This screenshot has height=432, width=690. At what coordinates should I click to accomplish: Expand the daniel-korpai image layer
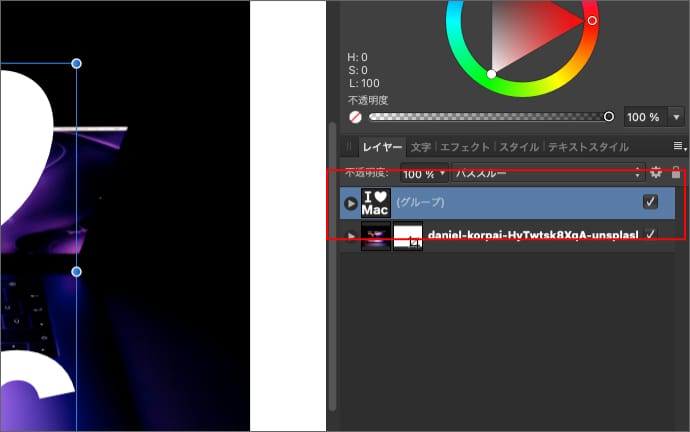[350, 236]
